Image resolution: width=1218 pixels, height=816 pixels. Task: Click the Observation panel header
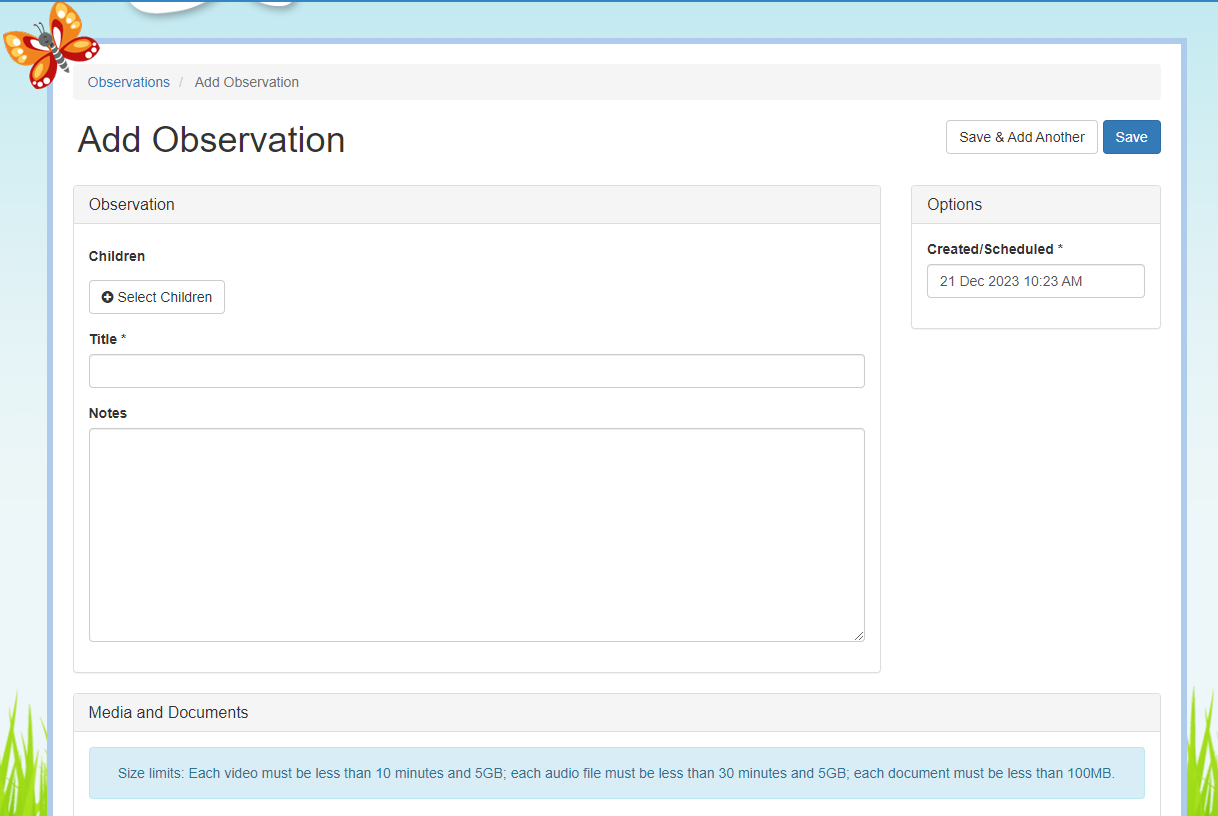pyautogui.click(x=476, y=204)
